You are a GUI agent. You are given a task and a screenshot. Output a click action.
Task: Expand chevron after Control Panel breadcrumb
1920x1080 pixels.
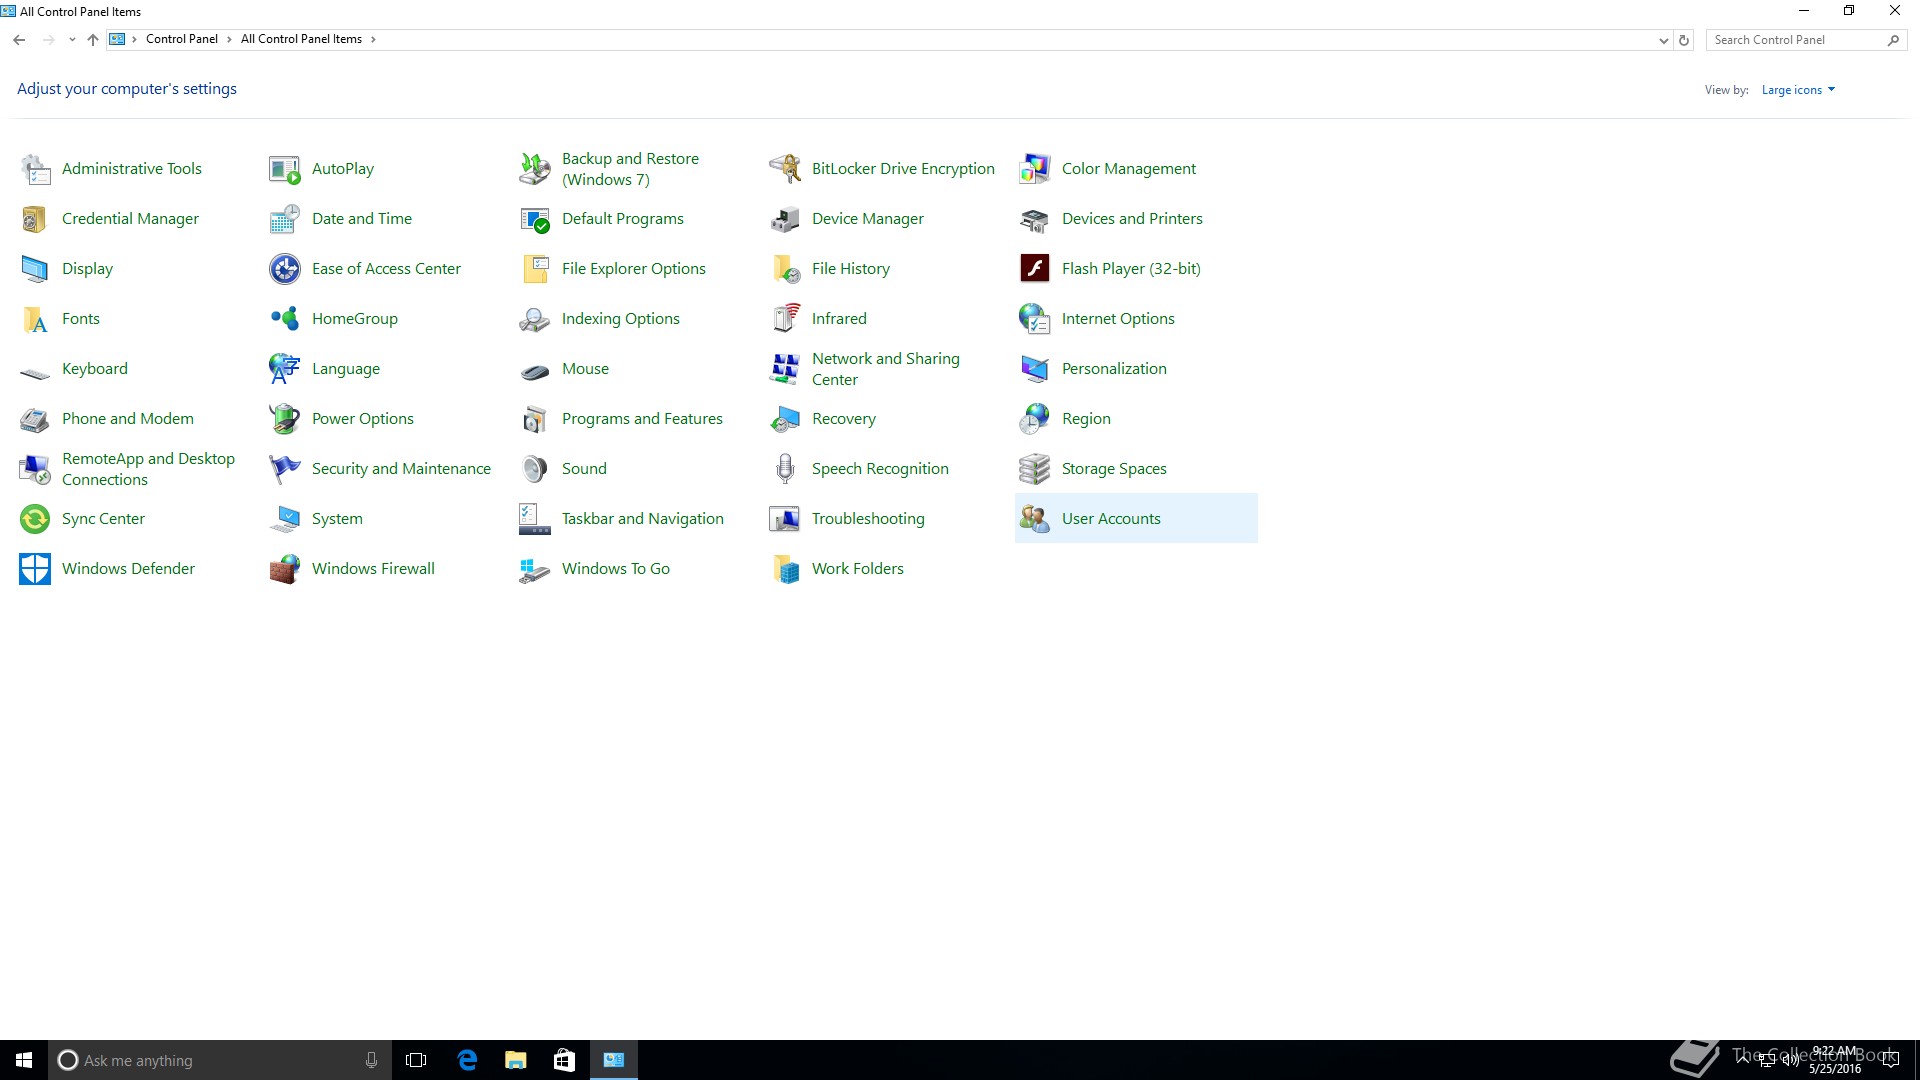pos(229,40)
